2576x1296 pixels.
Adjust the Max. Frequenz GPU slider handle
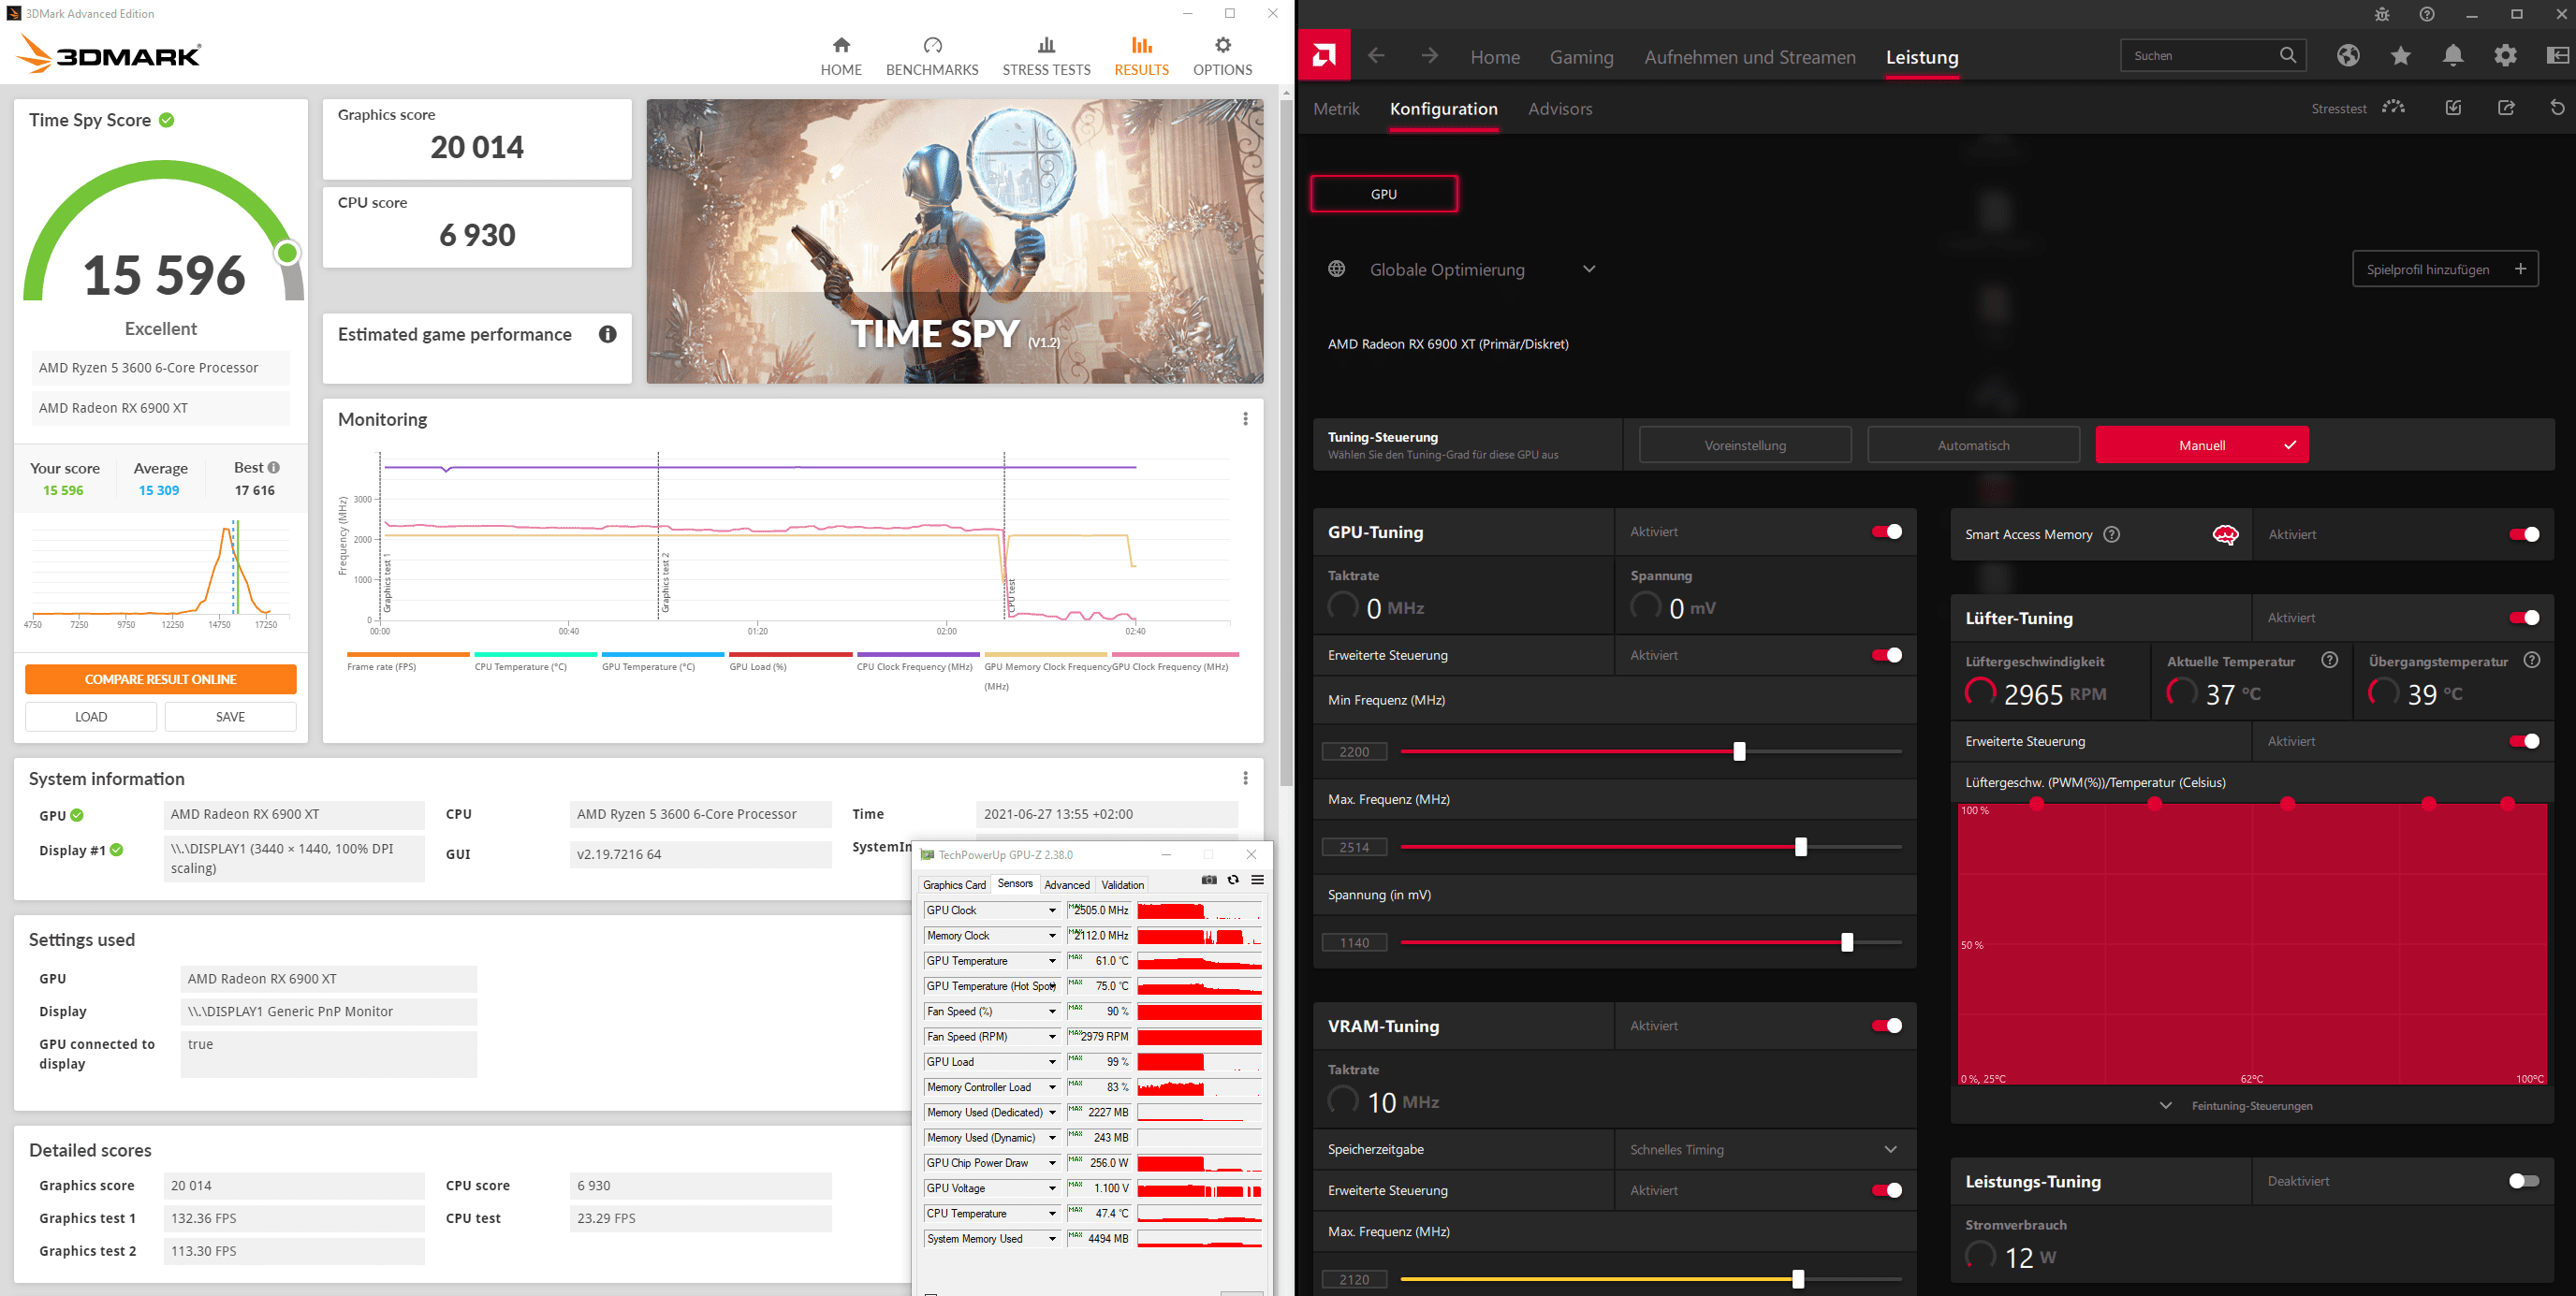point(1800,847)
